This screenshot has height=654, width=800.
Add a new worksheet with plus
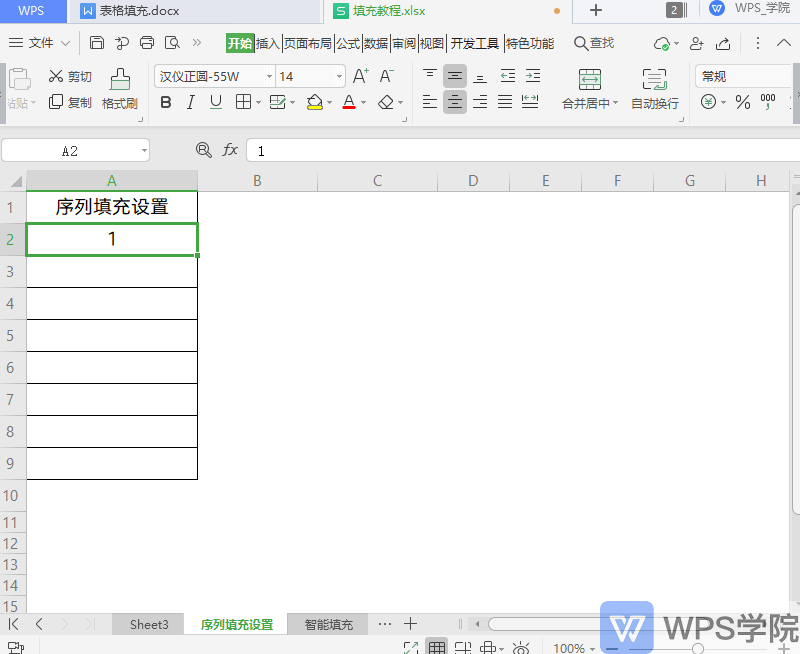coord(410,623)
